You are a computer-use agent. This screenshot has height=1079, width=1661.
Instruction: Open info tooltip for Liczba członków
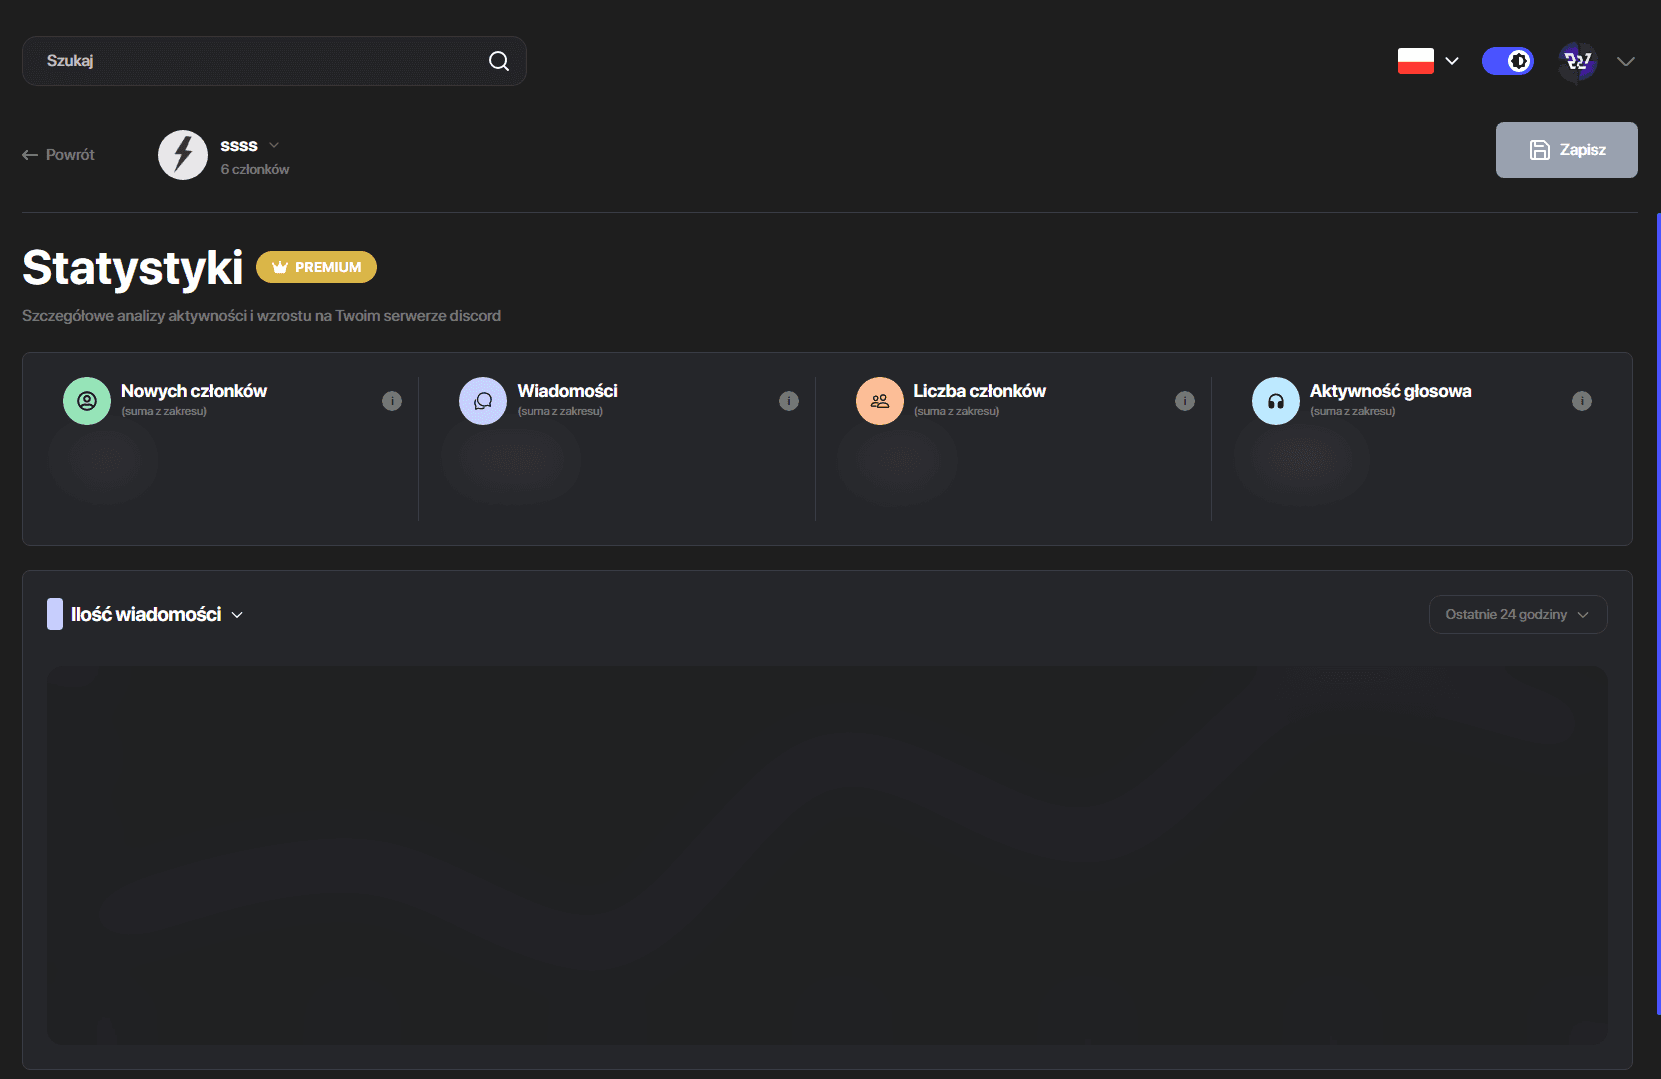(x=1185, y=401)
